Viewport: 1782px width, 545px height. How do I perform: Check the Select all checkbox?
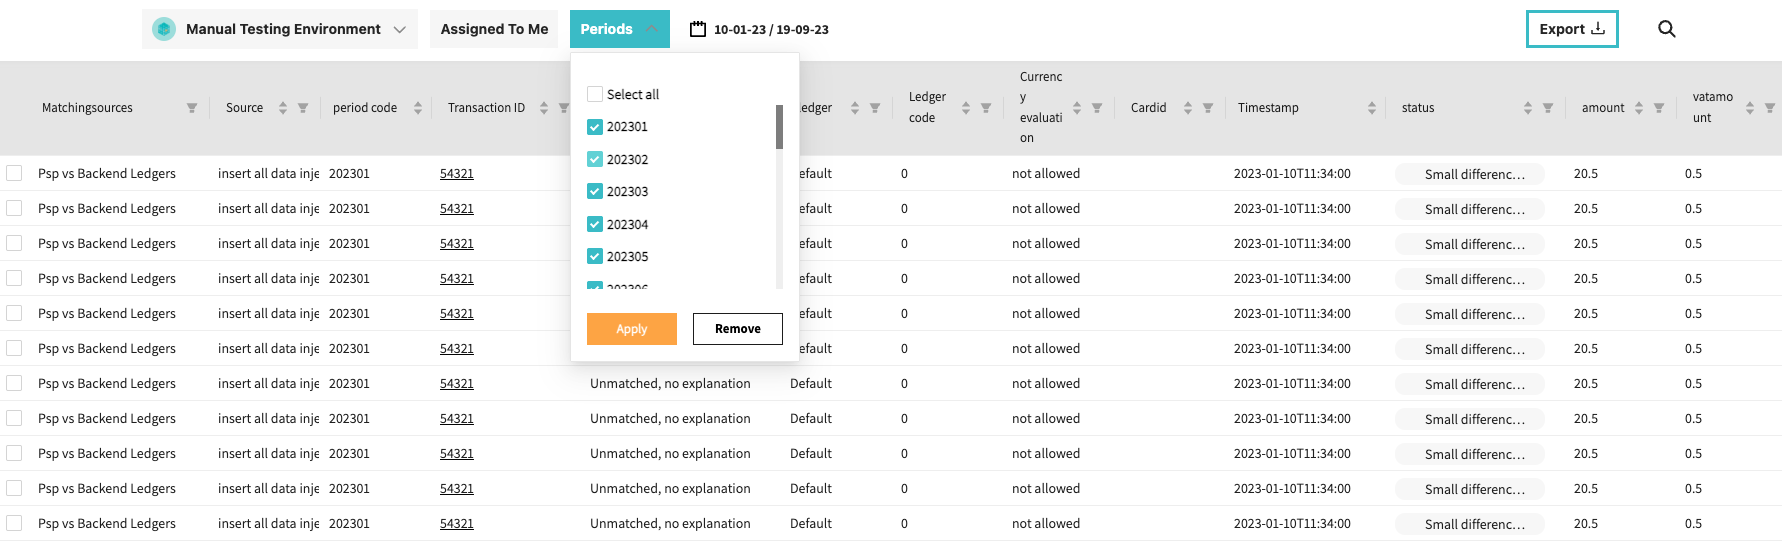[595, 94]
